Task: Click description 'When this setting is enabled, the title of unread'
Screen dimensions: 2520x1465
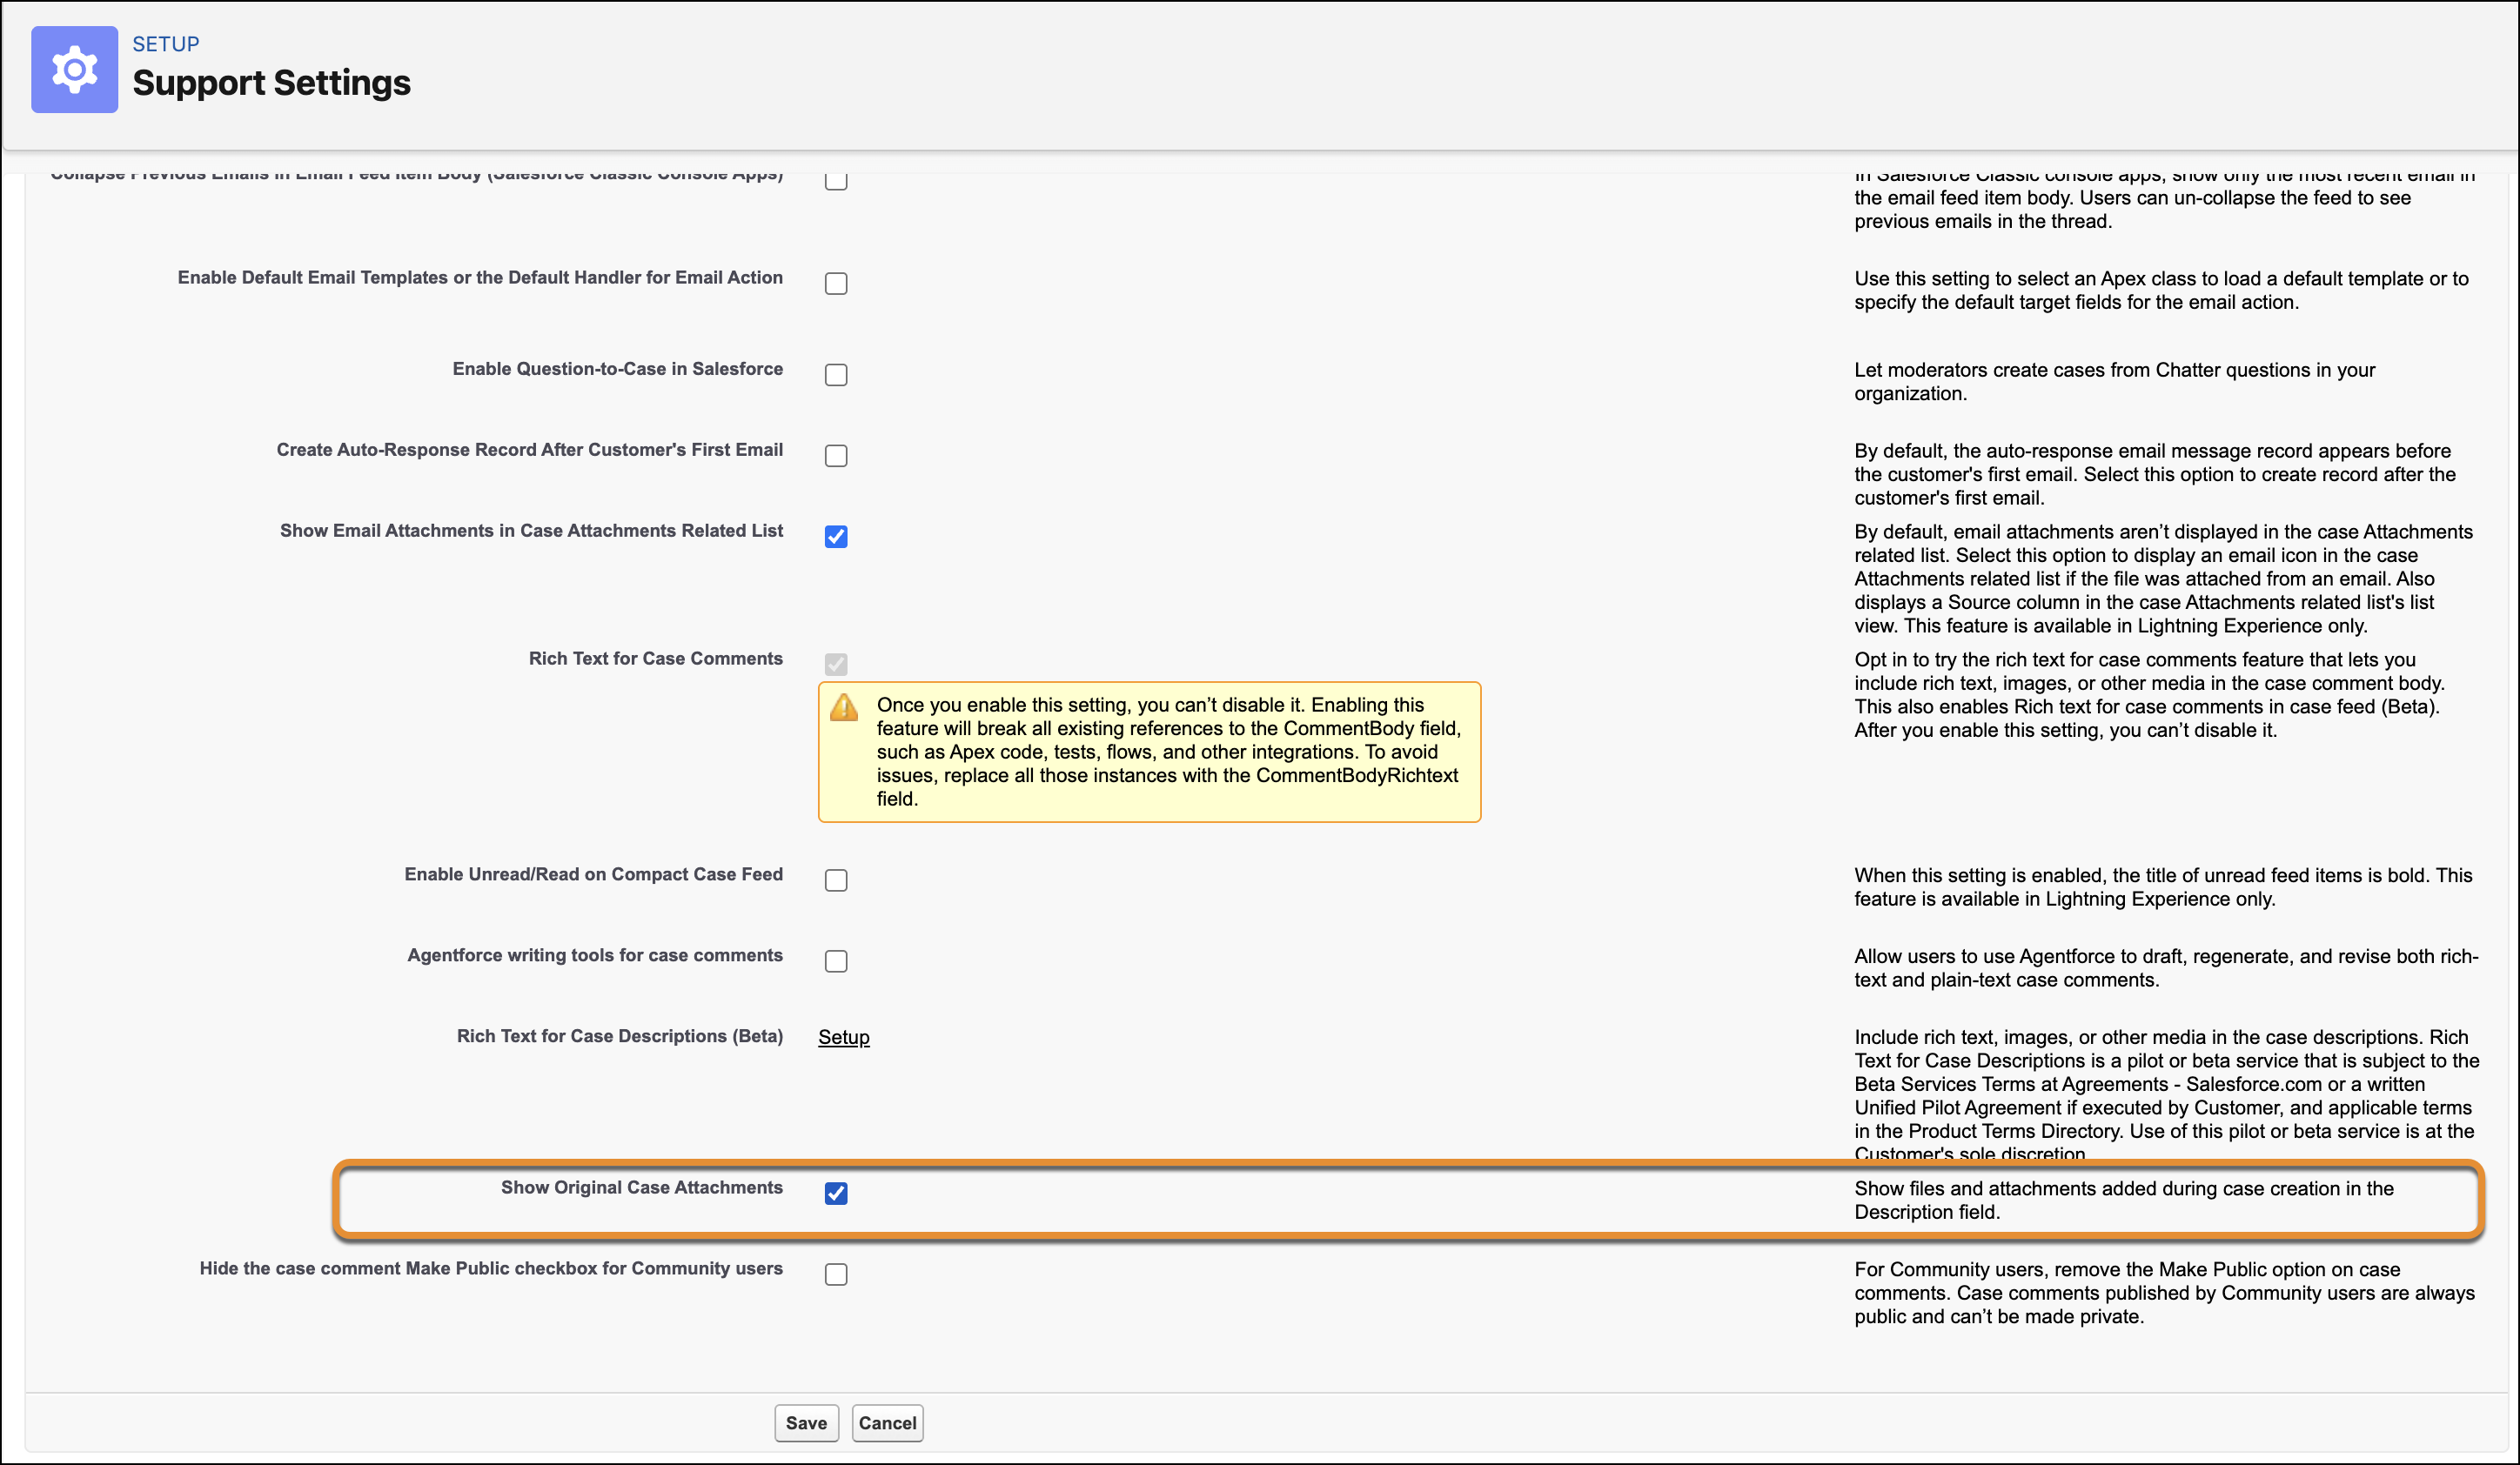Action: point(2163,887)
